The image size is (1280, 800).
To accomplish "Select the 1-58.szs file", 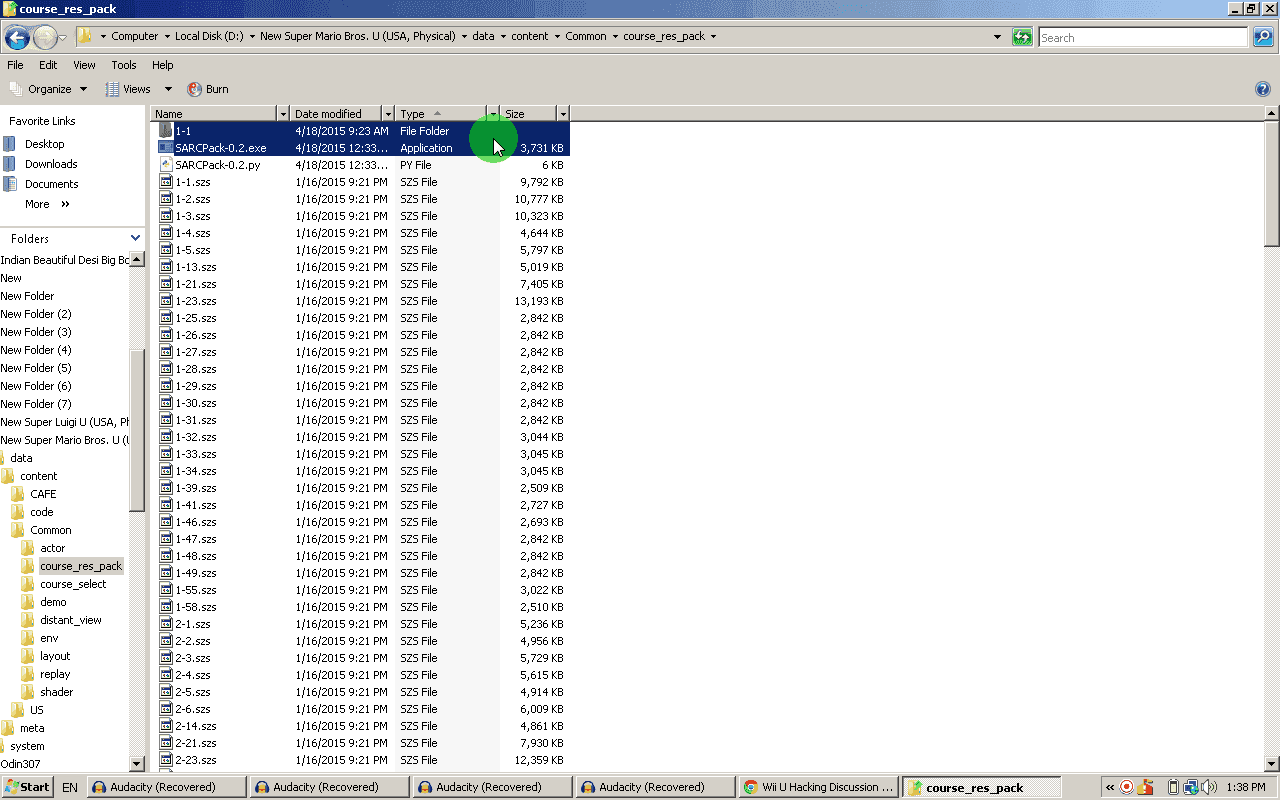I will [x=196, y=607].
